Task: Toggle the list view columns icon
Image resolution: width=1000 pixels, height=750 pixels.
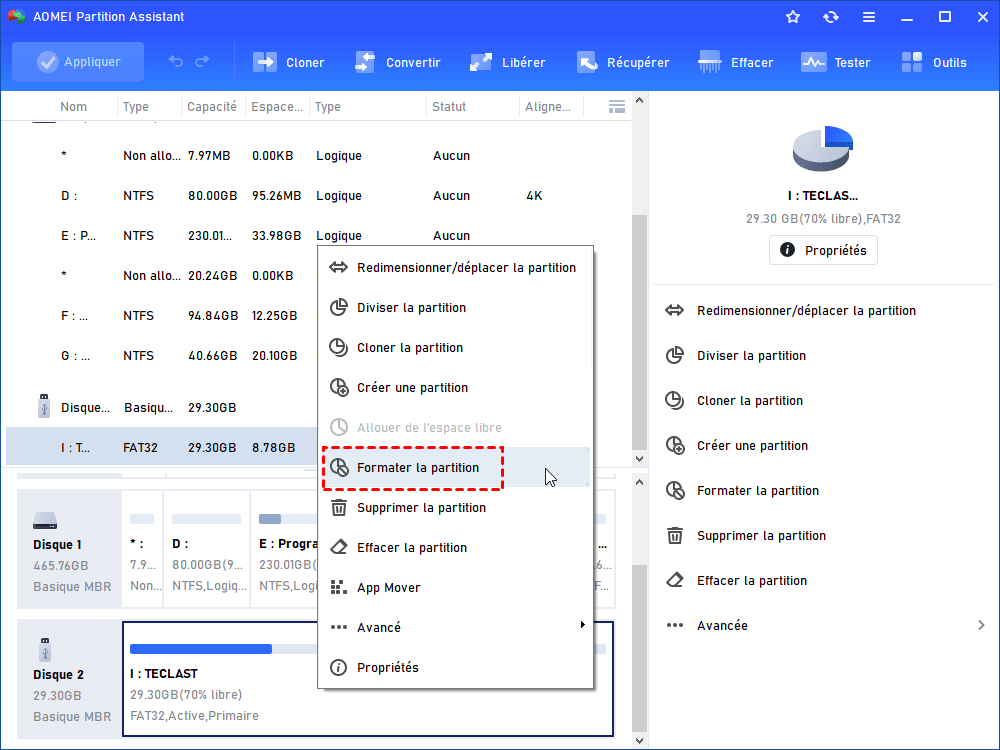Action: [x=617, y=106]
